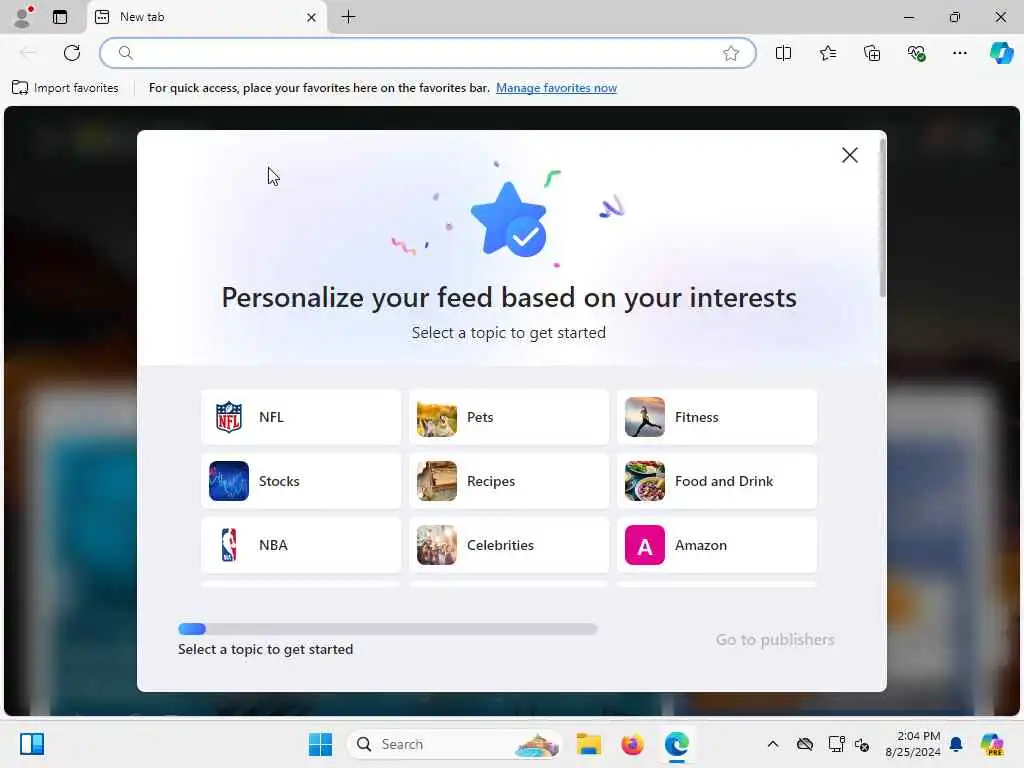The height and width of the screenshot is (768, 1024).
Task: Refresh the page
Action: (72, 53)
